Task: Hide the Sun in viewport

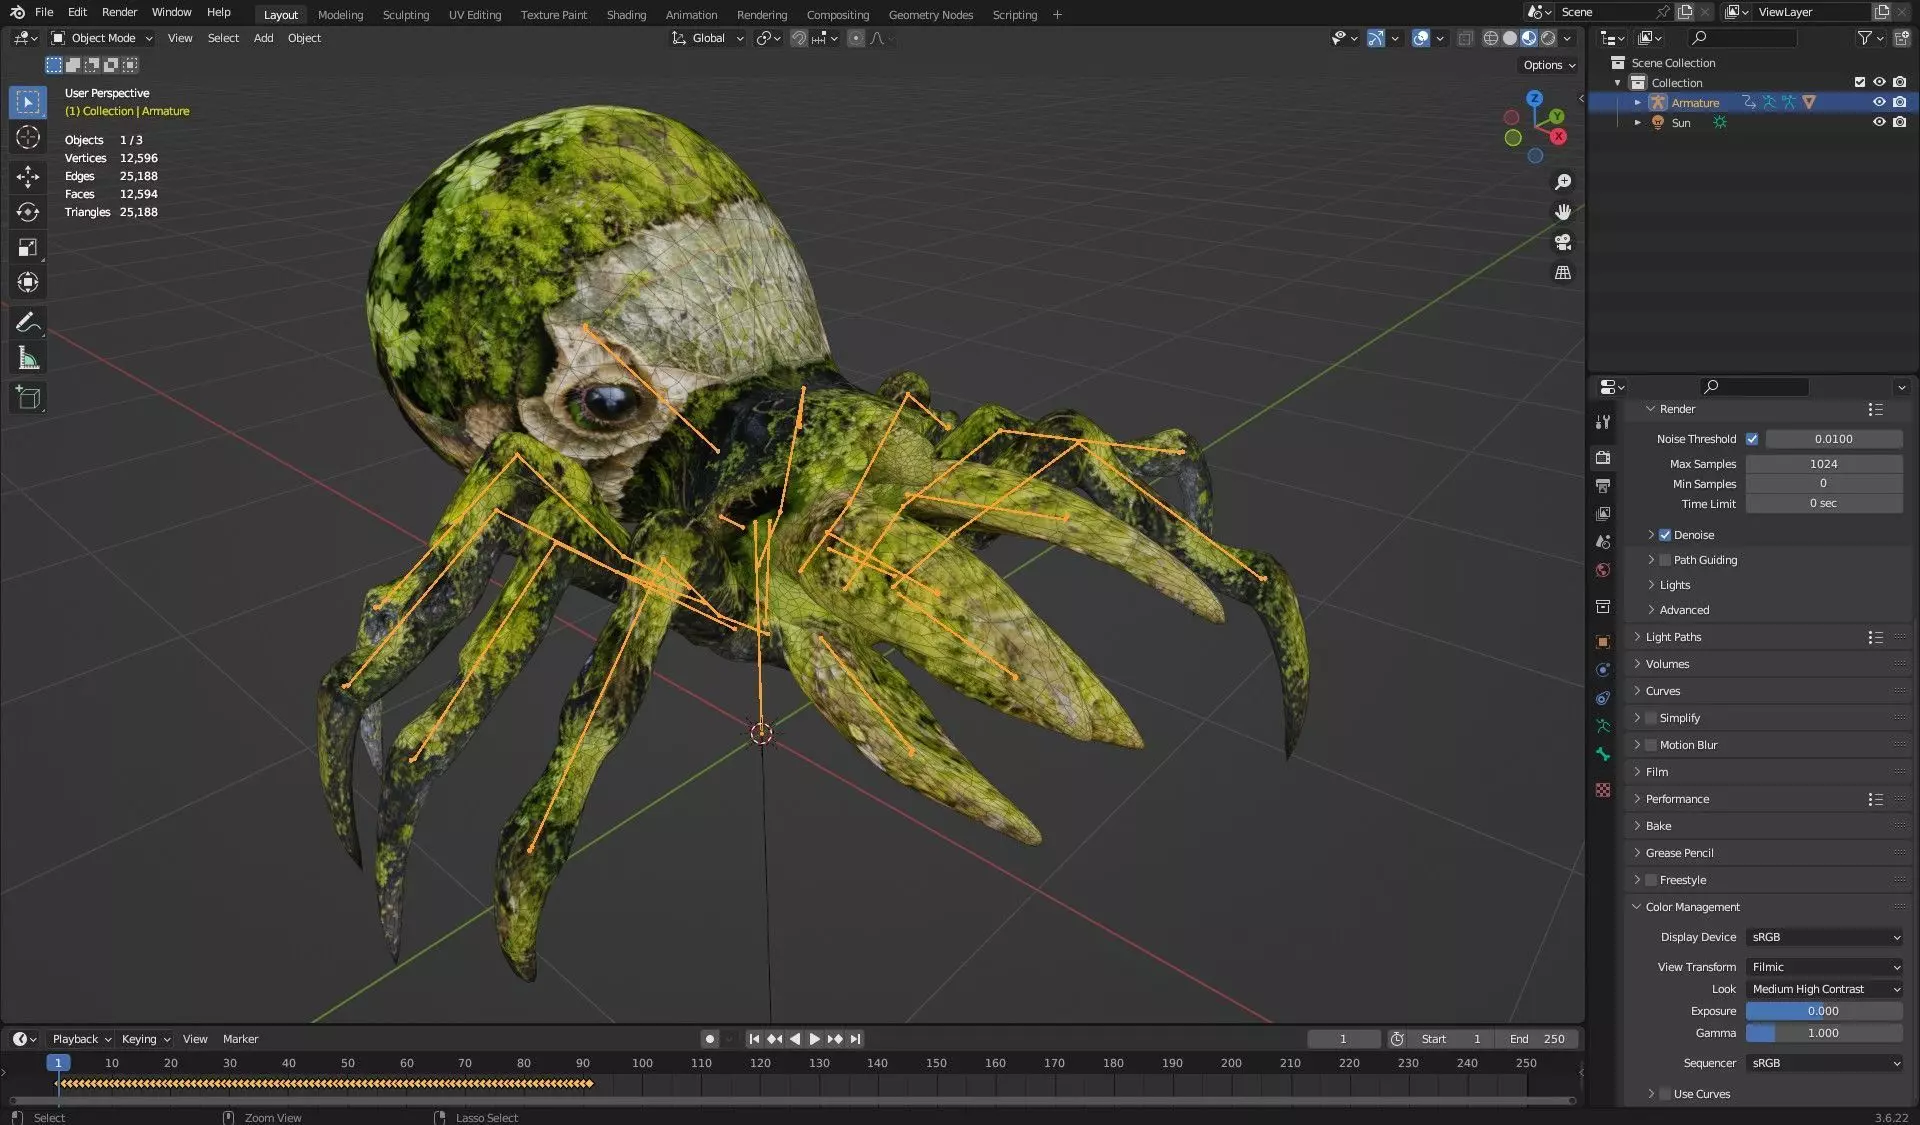Action: click(1879, 122)
